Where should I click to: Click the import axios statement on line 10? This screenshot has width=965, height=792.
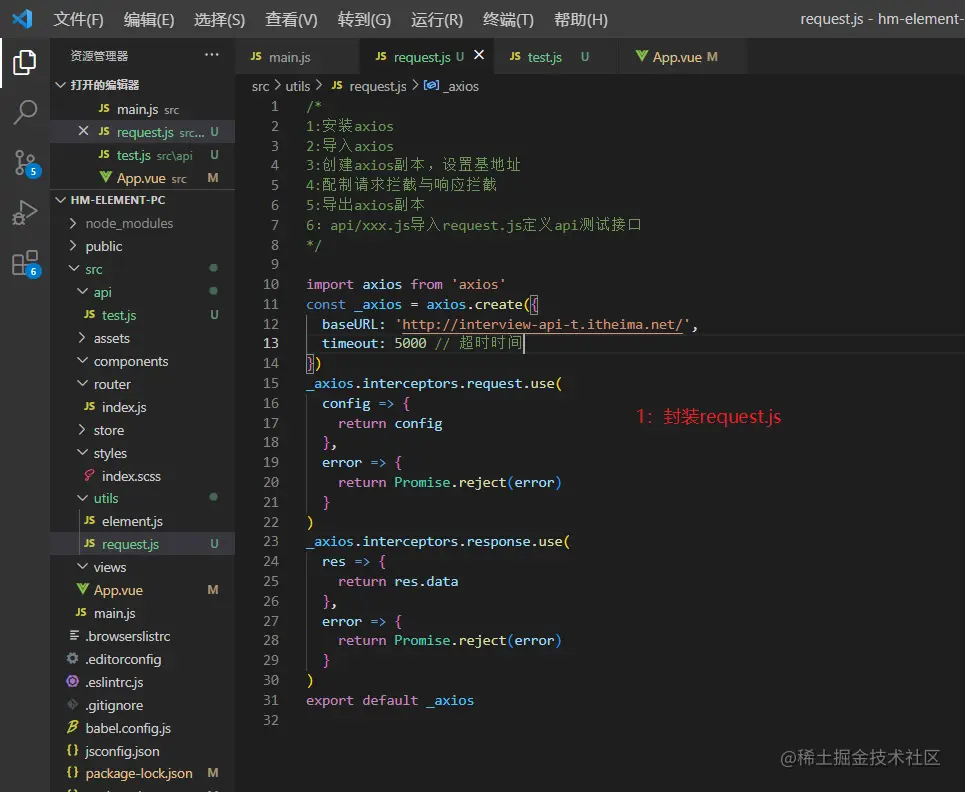point(406,284)
